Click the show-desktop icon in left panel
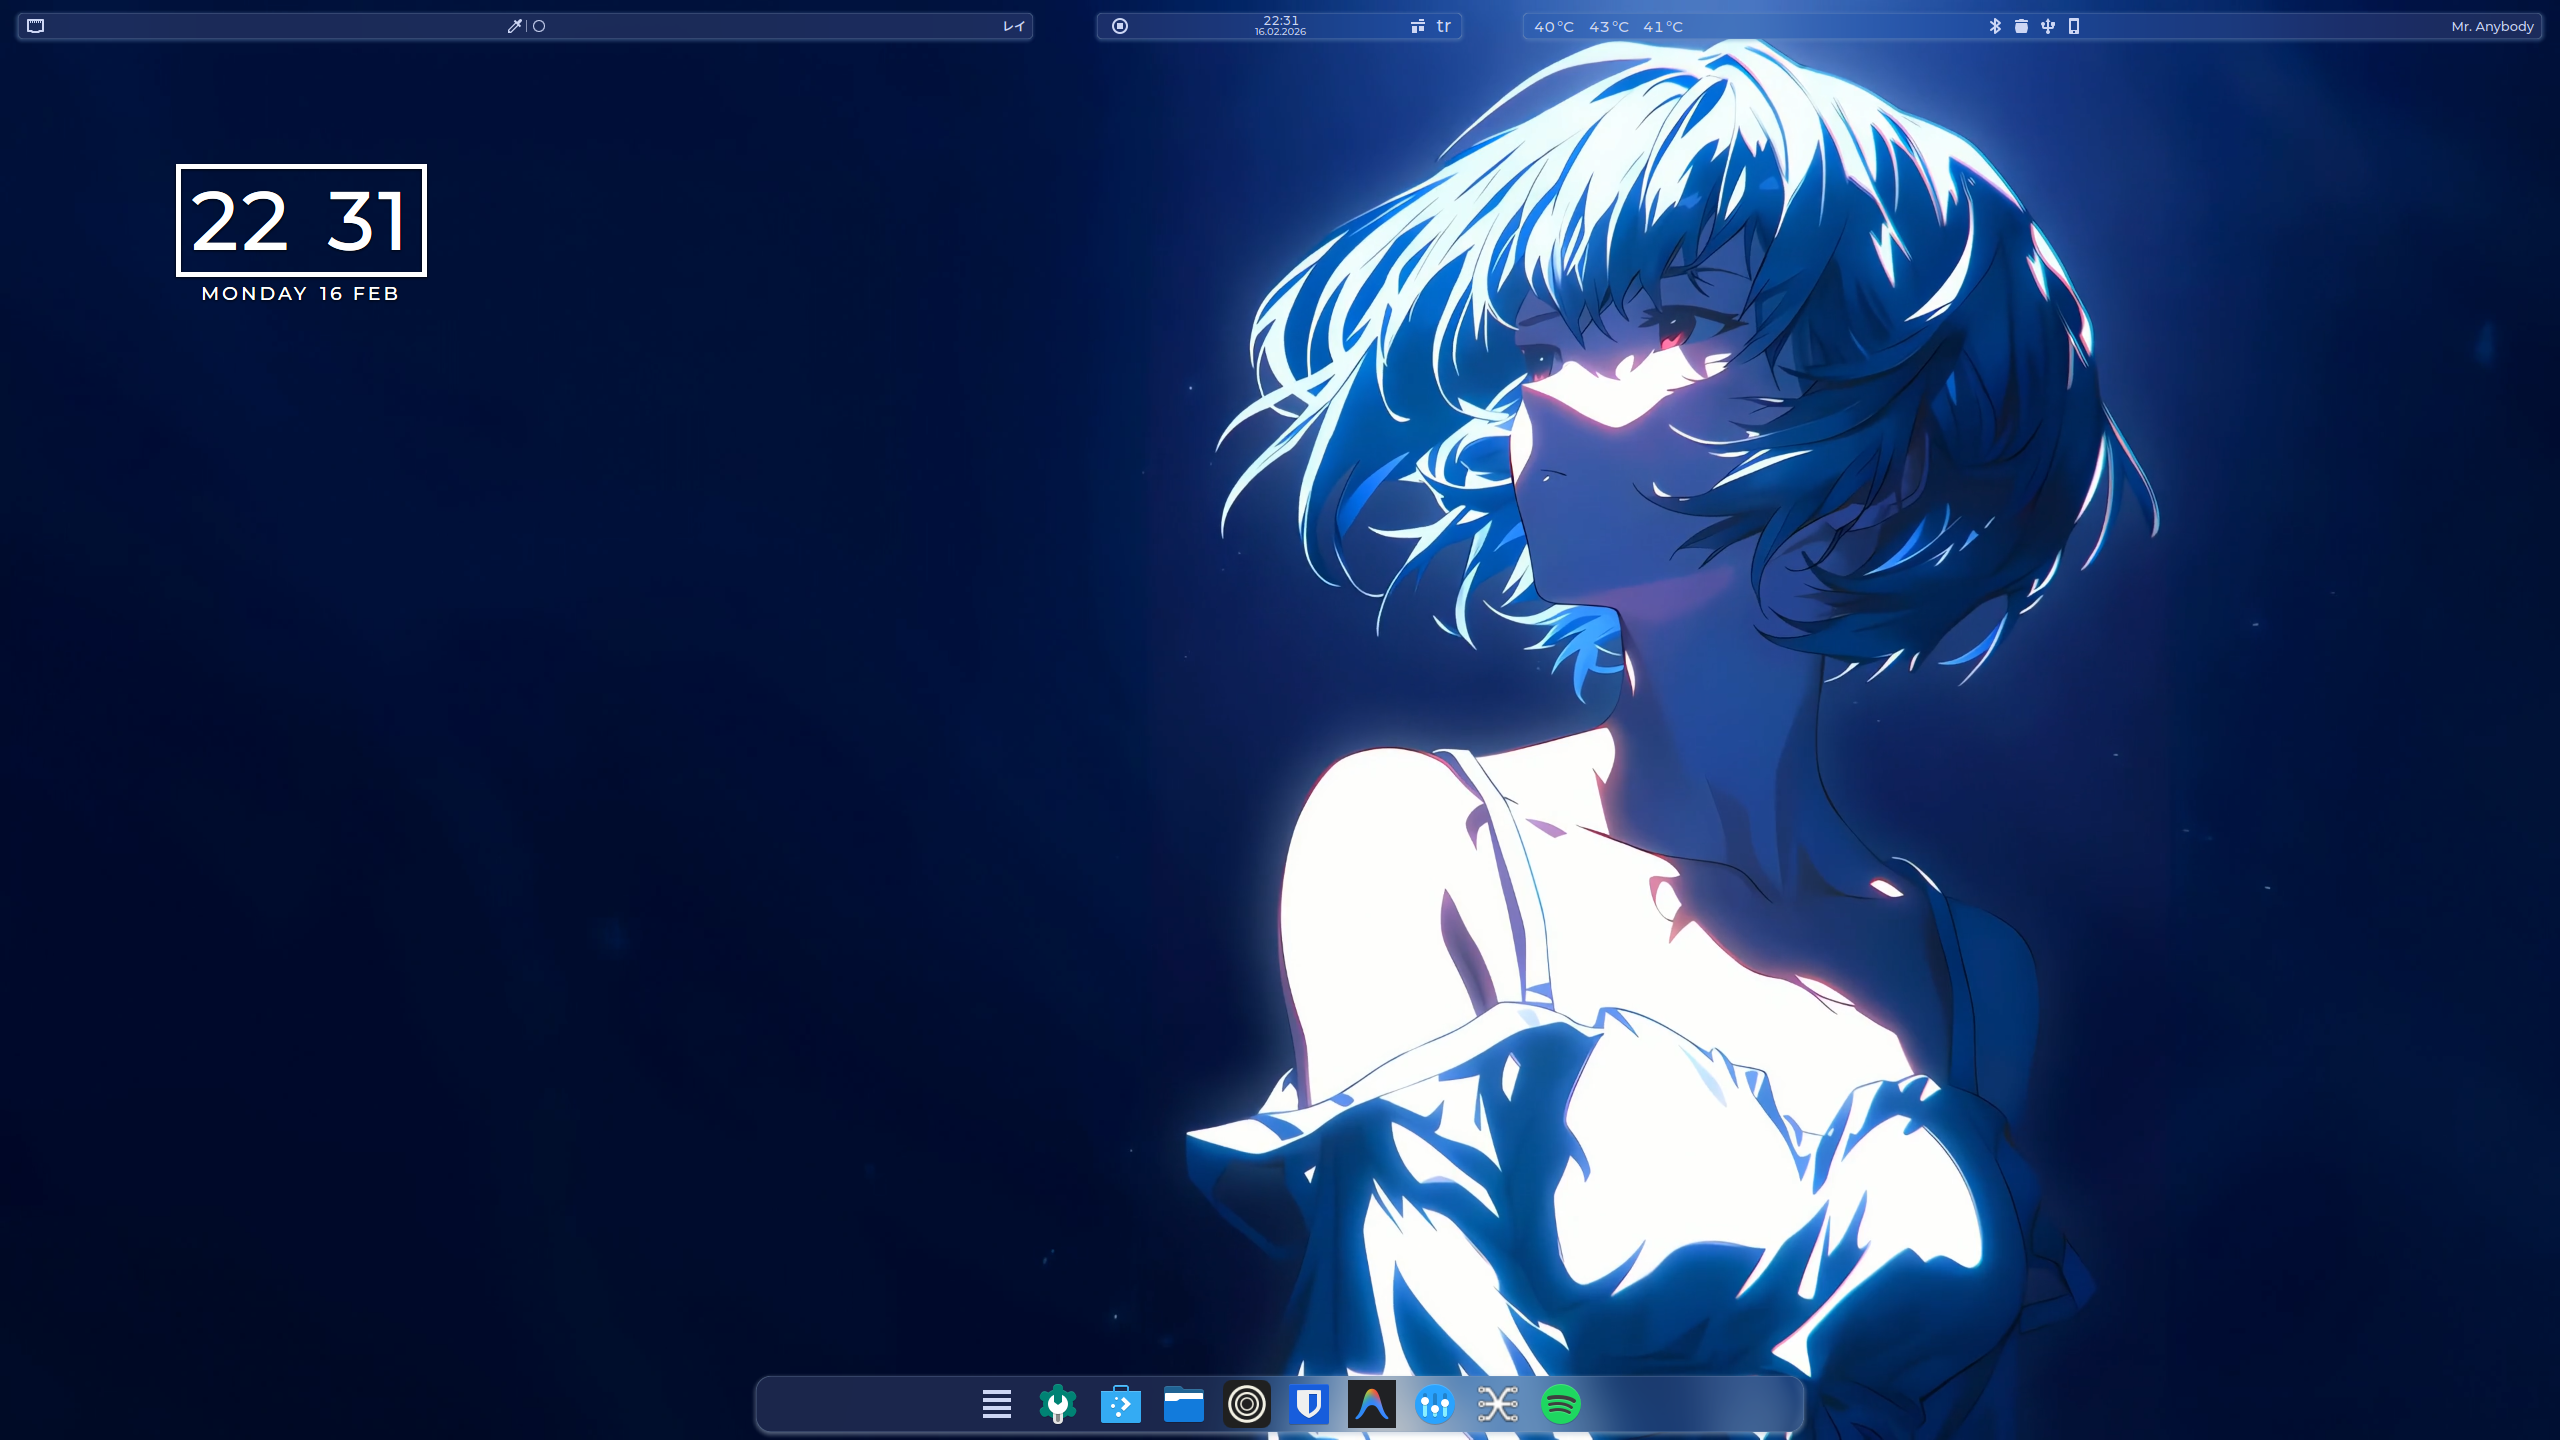This screenshot has height=1440, width=2560. click(x=36, y=26)
